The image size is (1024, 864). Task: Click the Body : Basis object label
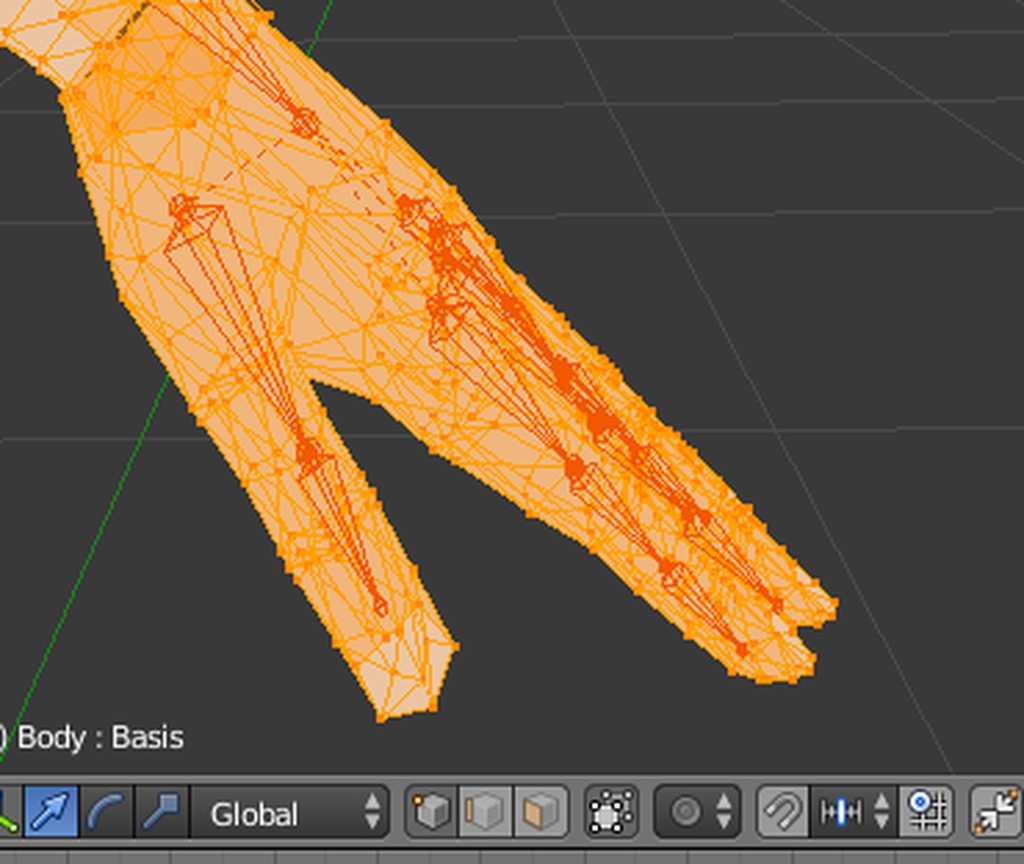100,738
